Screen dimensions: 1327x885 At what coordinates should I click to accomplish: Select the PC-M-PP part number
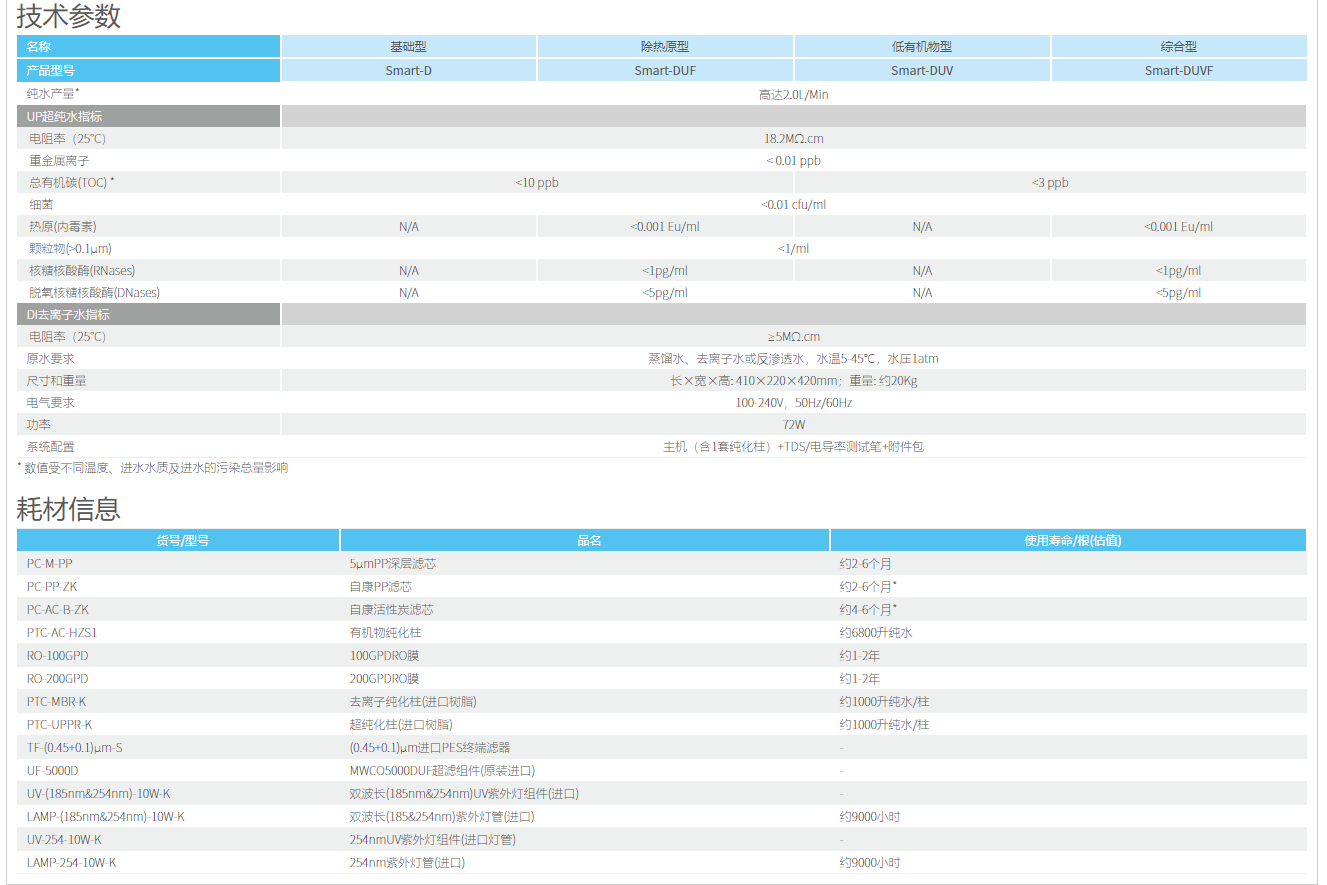point(50,564)
